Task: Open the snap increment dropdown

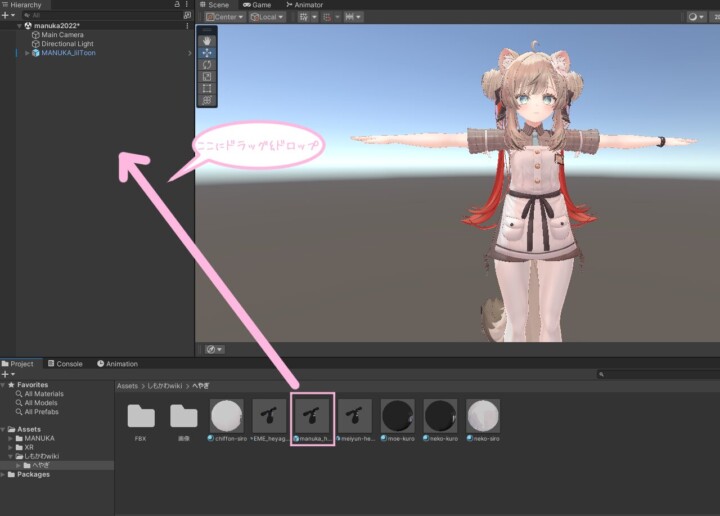Action: pyautogui.click(x=354, y=17)
